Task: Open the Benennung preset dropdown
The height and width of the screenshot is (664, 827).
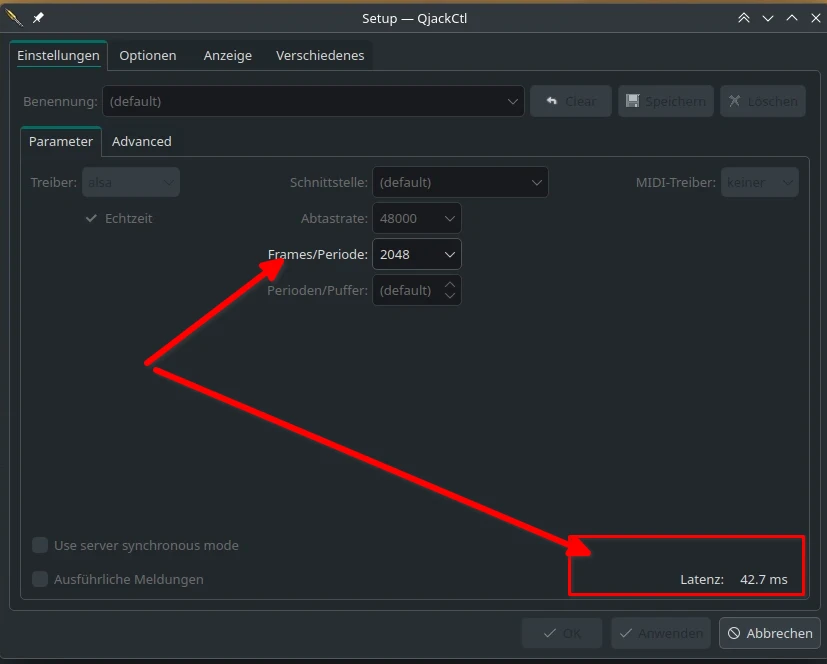Action: pyautogui.click(x=313, y=101)
